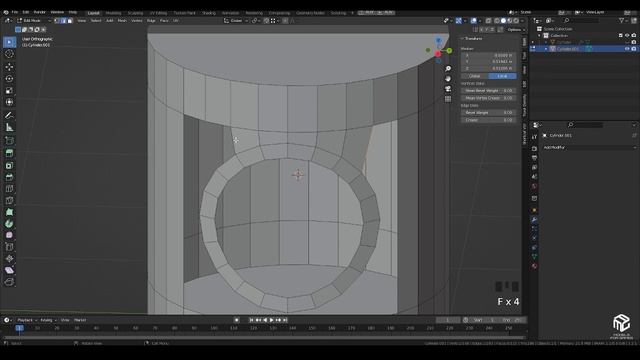Select the Move tool
The image size is (640, 360).
click(x=9, y=67)
